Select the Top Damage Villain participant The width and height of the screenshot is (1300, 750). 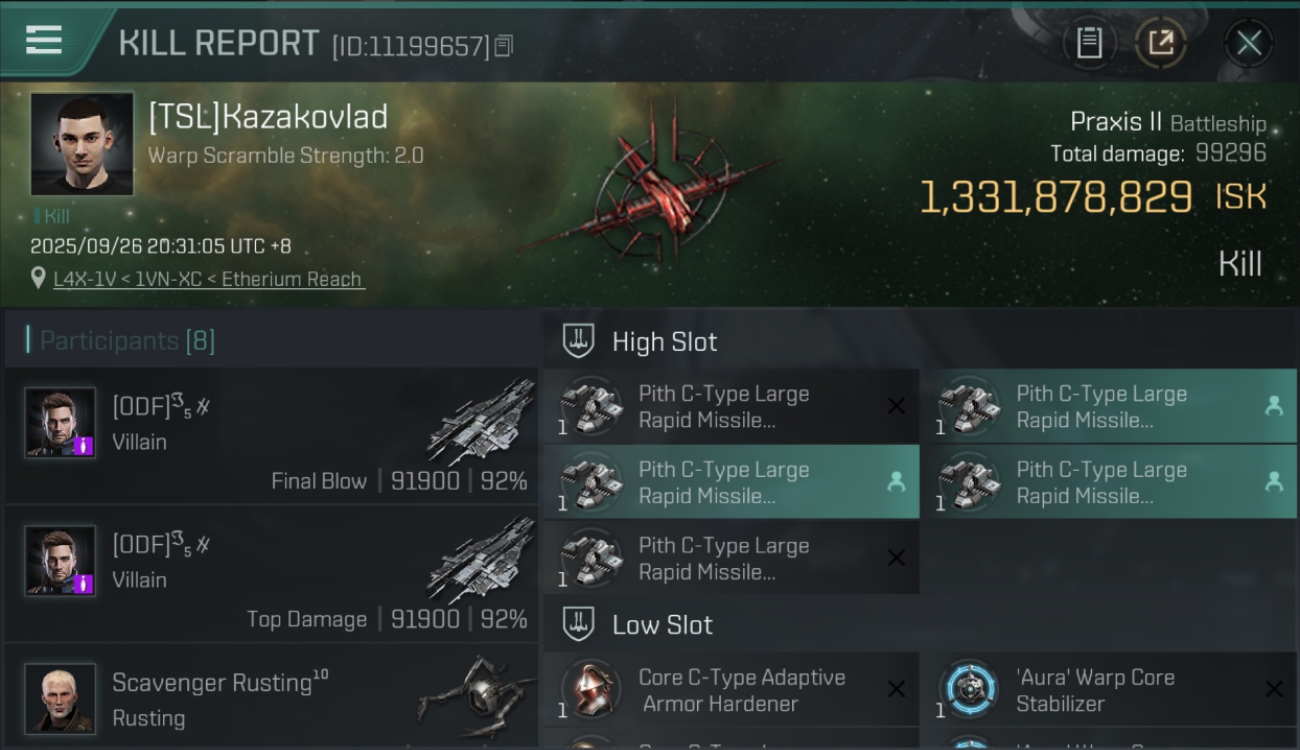coord(271,574)
